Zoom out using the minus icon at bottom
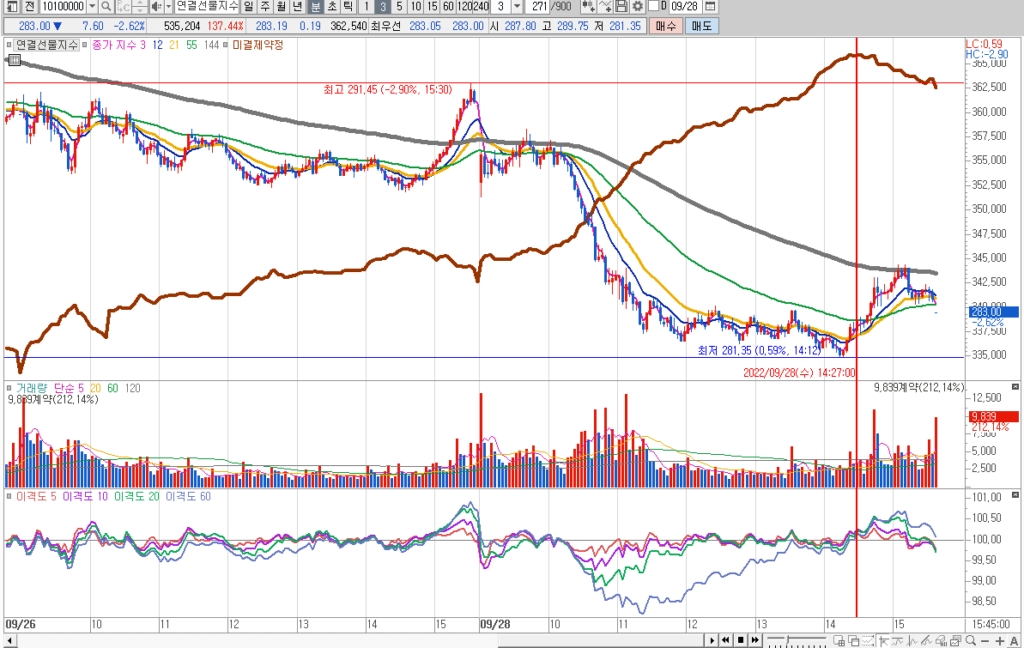This screenshot has width=1024, height=648. click(x=984, y=640)
